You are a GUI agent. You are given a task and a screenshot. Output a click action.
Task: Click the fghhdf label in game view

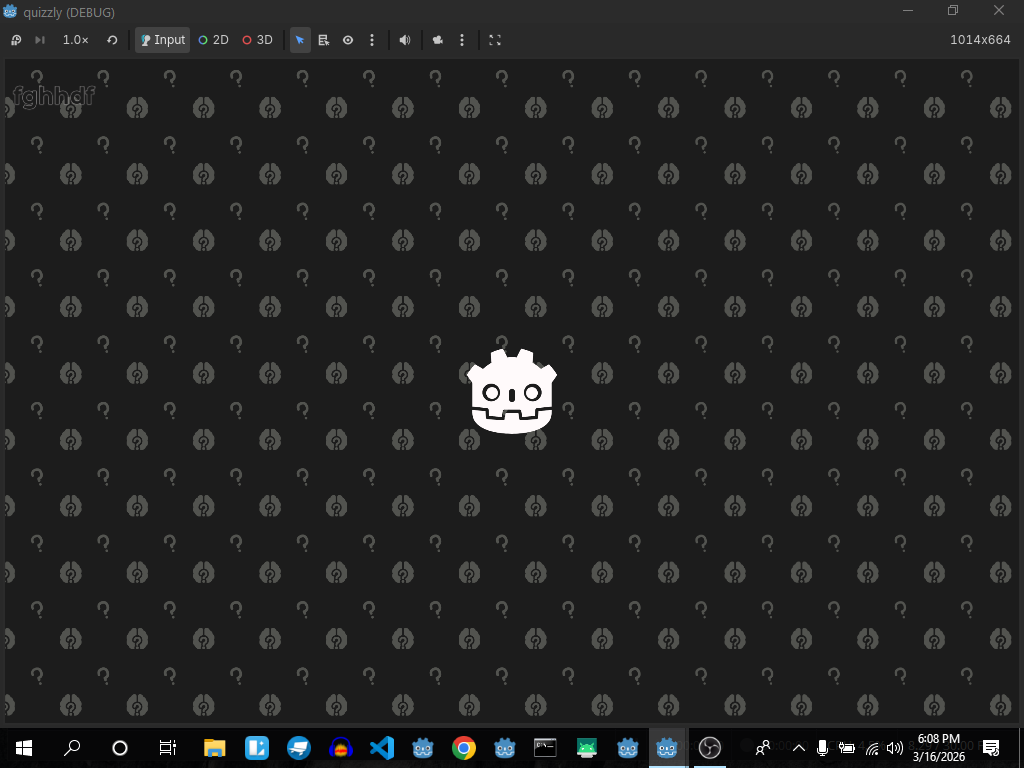(54, 97)
